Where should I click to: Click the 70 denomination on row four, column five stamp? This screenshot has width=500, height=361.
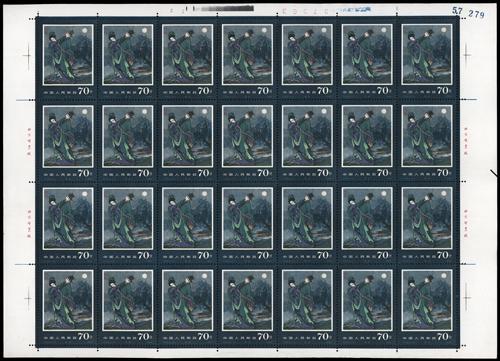[x=323, y=337]
